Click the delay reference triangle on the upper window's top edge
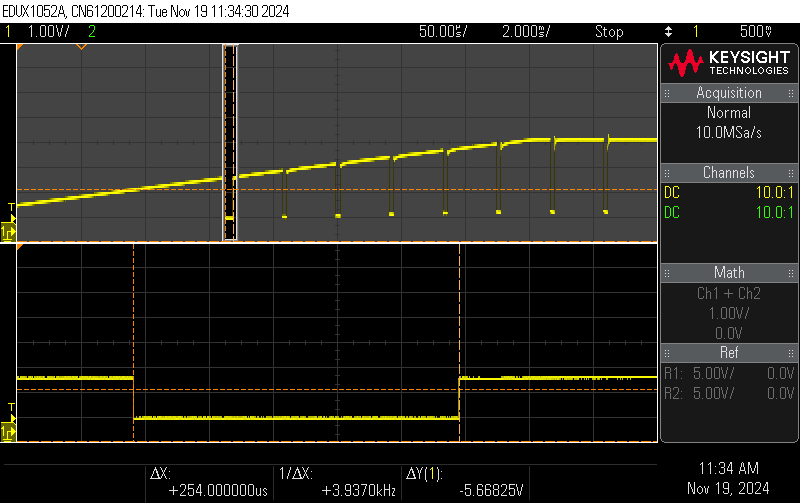Viewport: 800px width, 503px height. [81, 47]
